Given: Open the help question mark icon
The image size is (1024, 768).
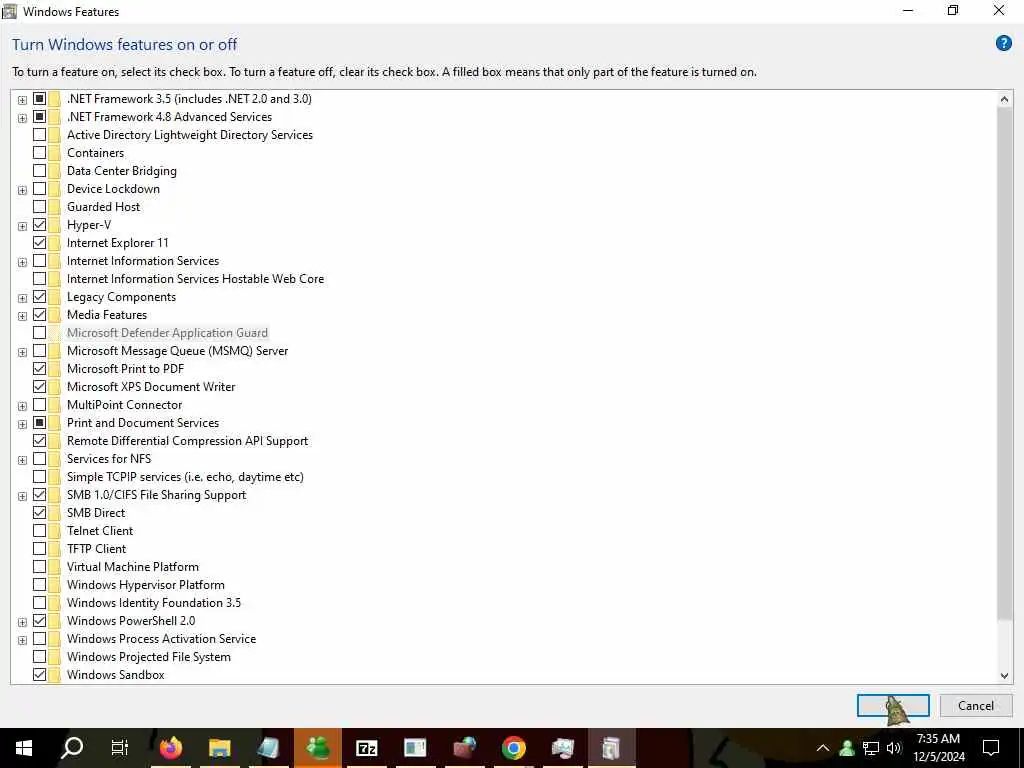Looking at the screenshot, I should 1003,44.
